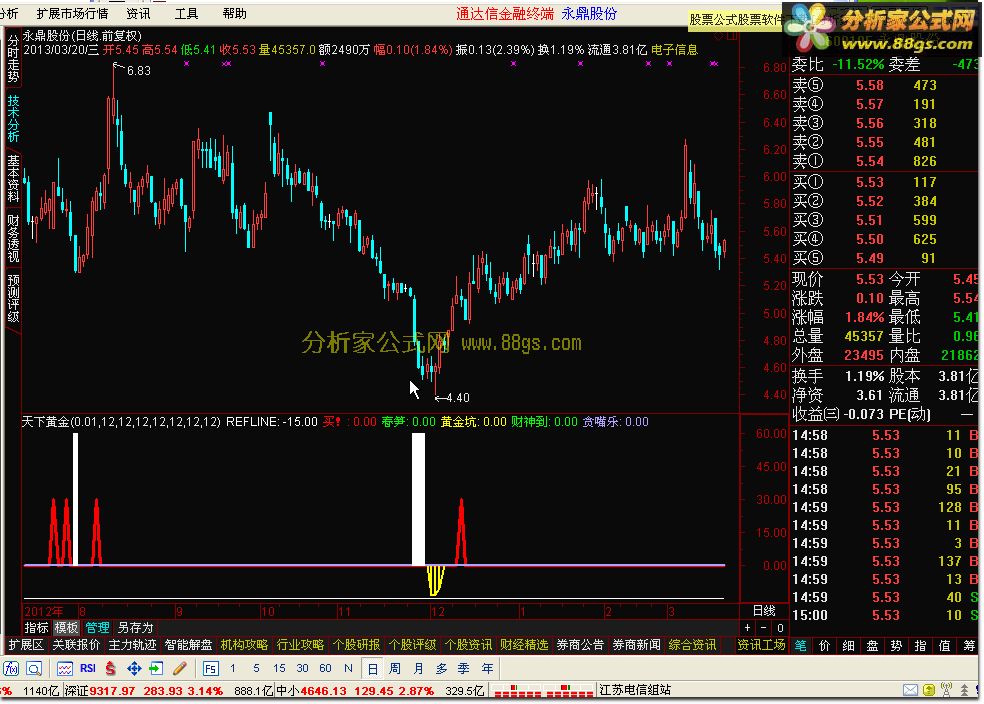Switch to 分时走势 sidebar tab
The height and width of the screenshot is (704, 984).
13,59
